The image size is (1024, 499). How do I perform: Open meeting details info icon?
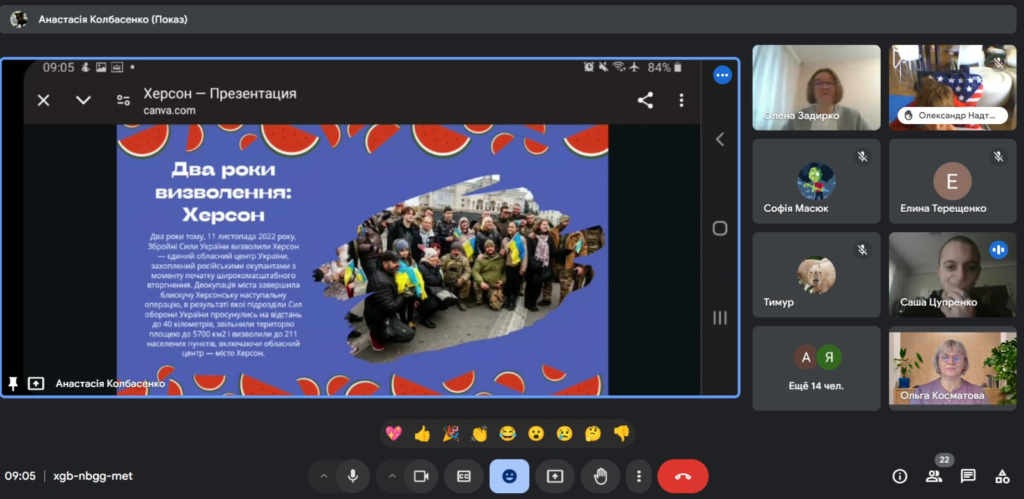click(x=900, y=476)
